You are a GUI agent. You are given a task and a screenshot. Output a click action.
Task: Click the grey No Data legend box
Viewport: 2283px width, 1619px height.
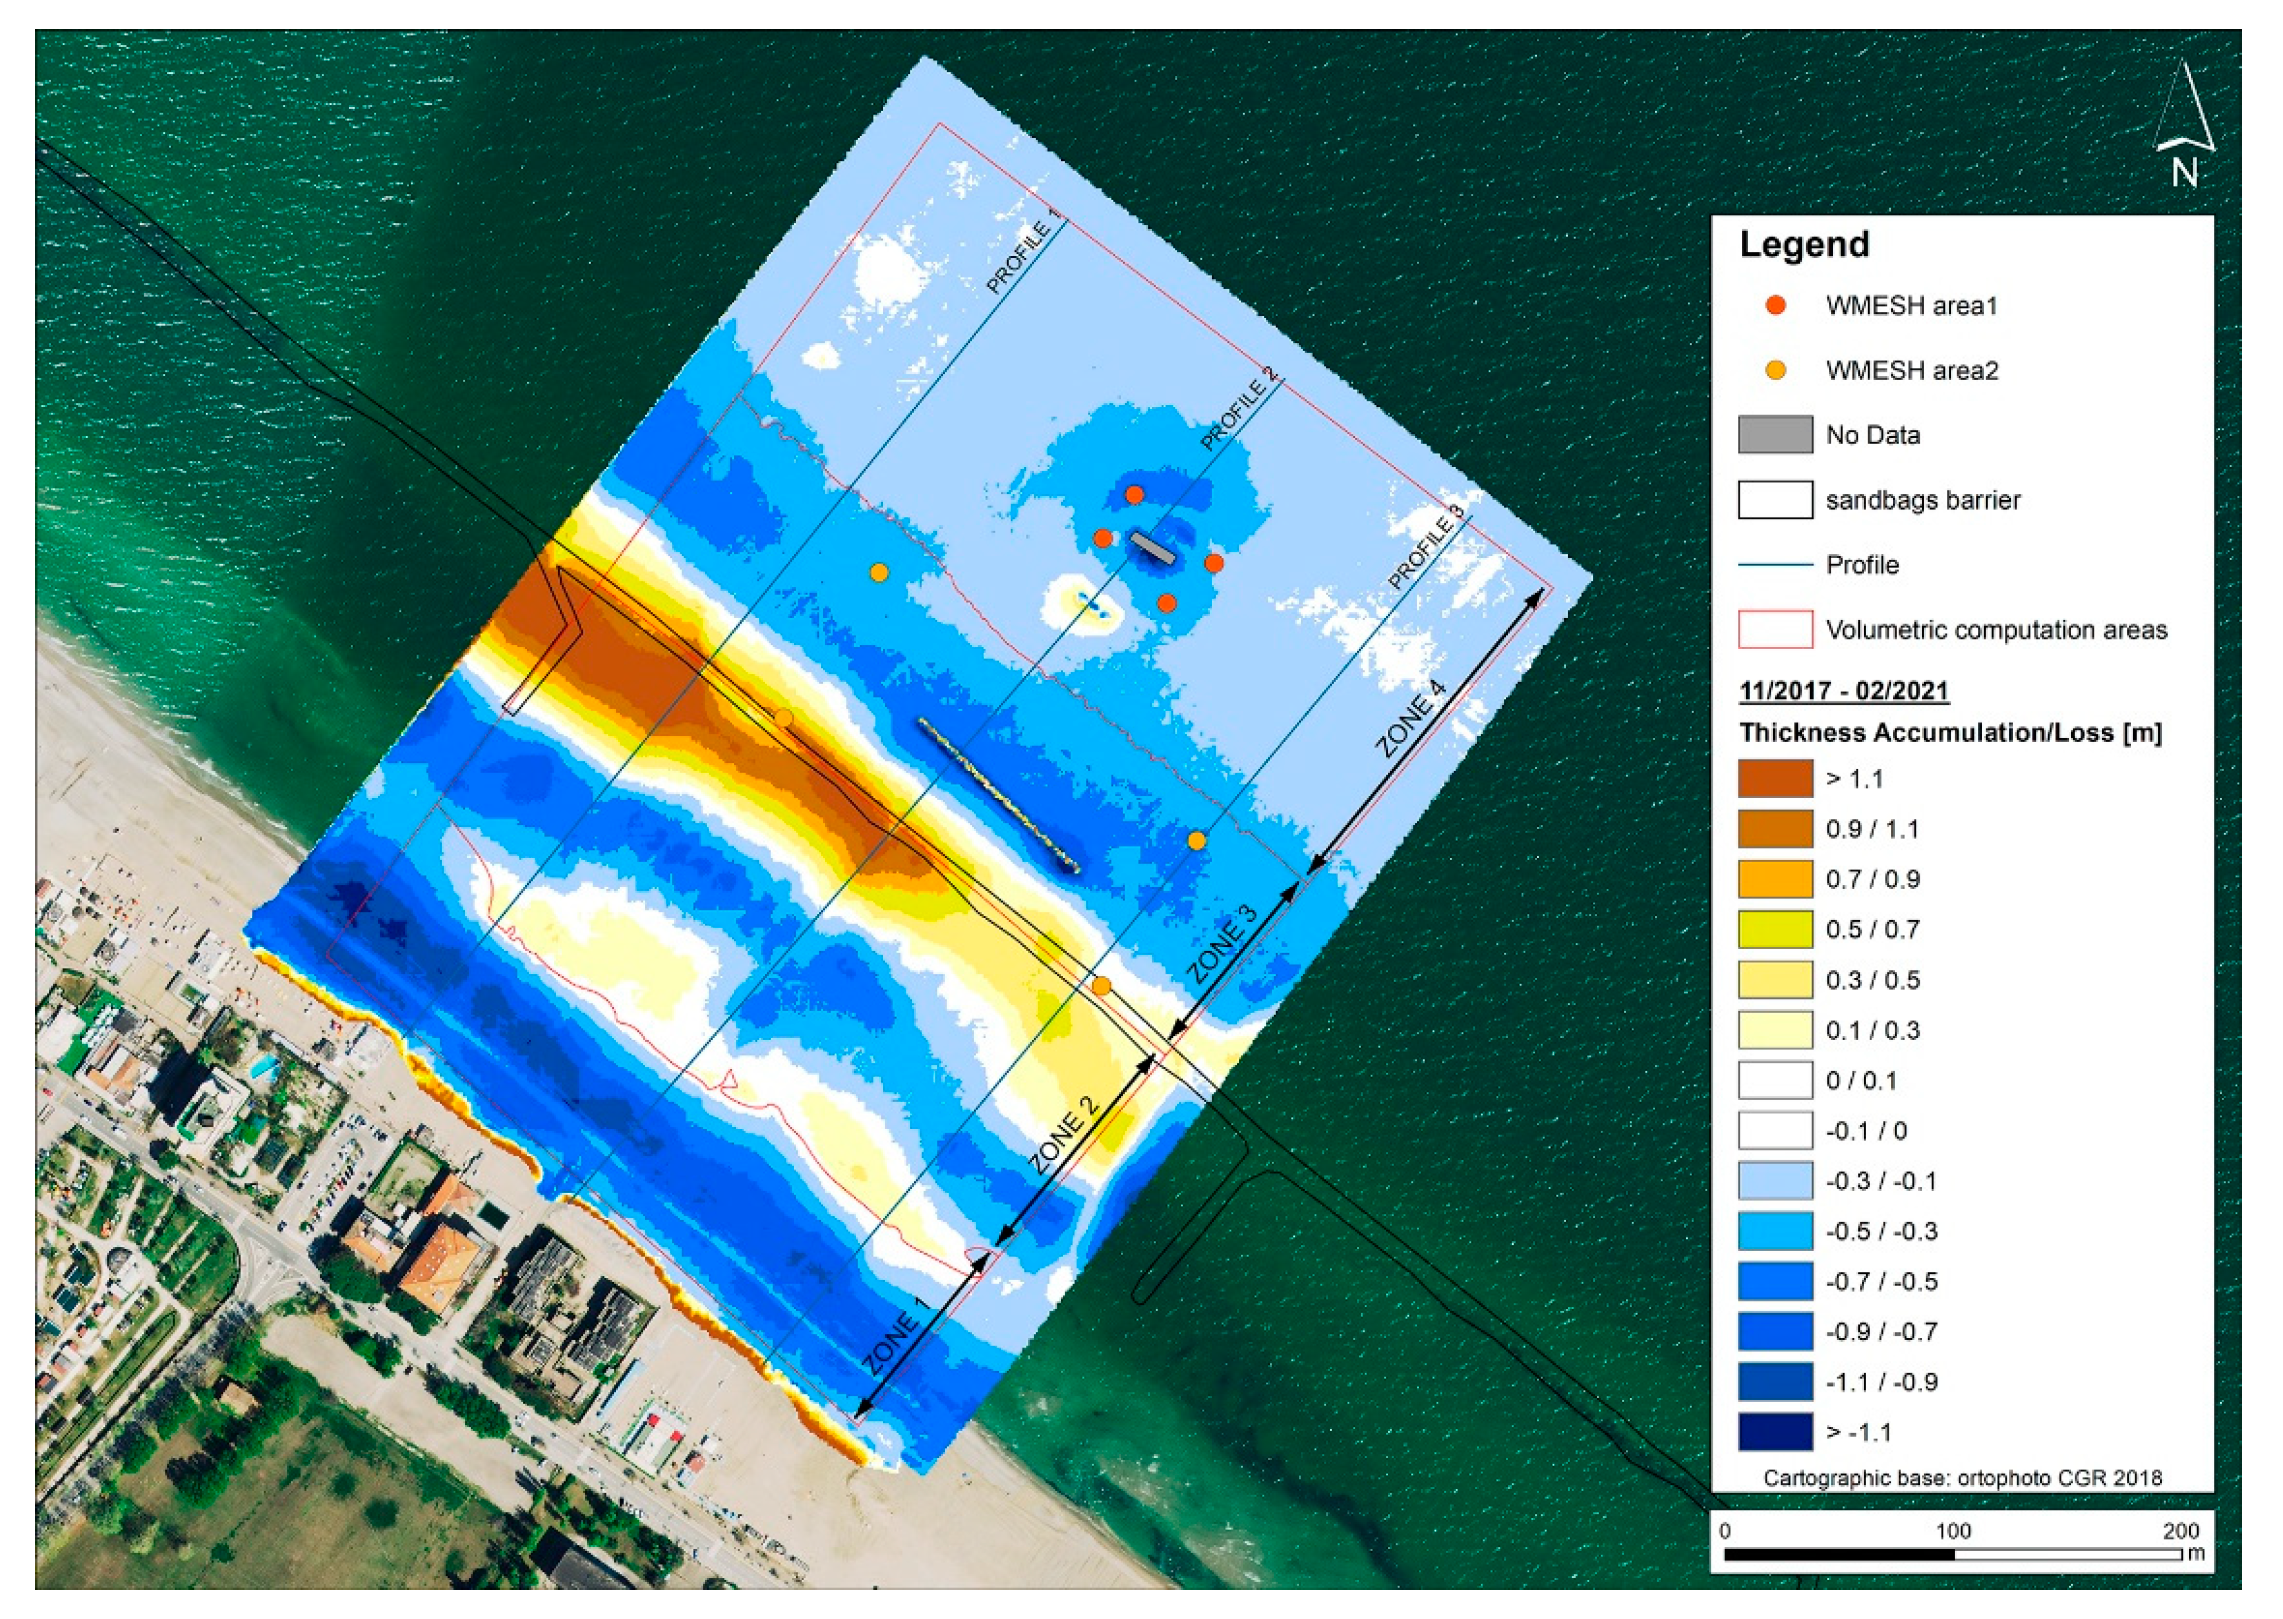pyautogui.click(x=1774, y=435)
